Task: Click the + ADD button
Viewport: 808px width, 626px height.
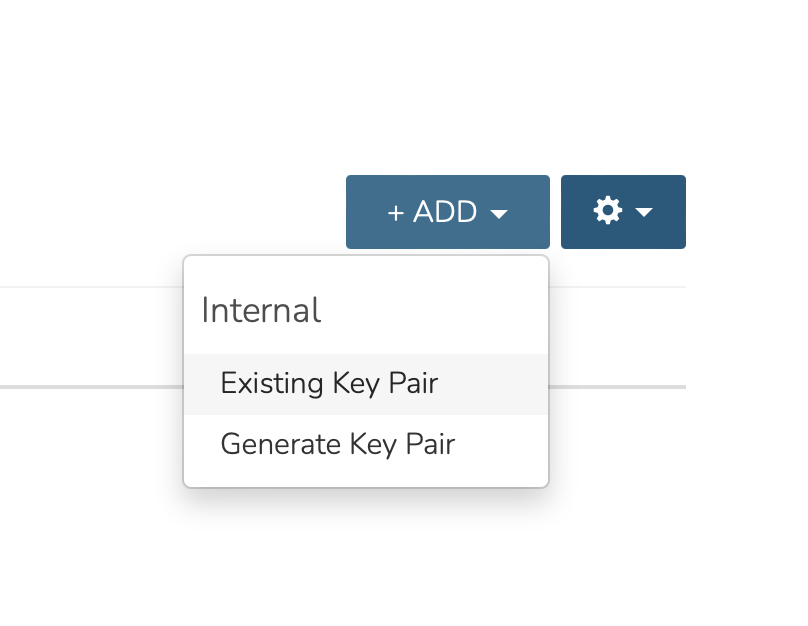Action: coord(448,212)
